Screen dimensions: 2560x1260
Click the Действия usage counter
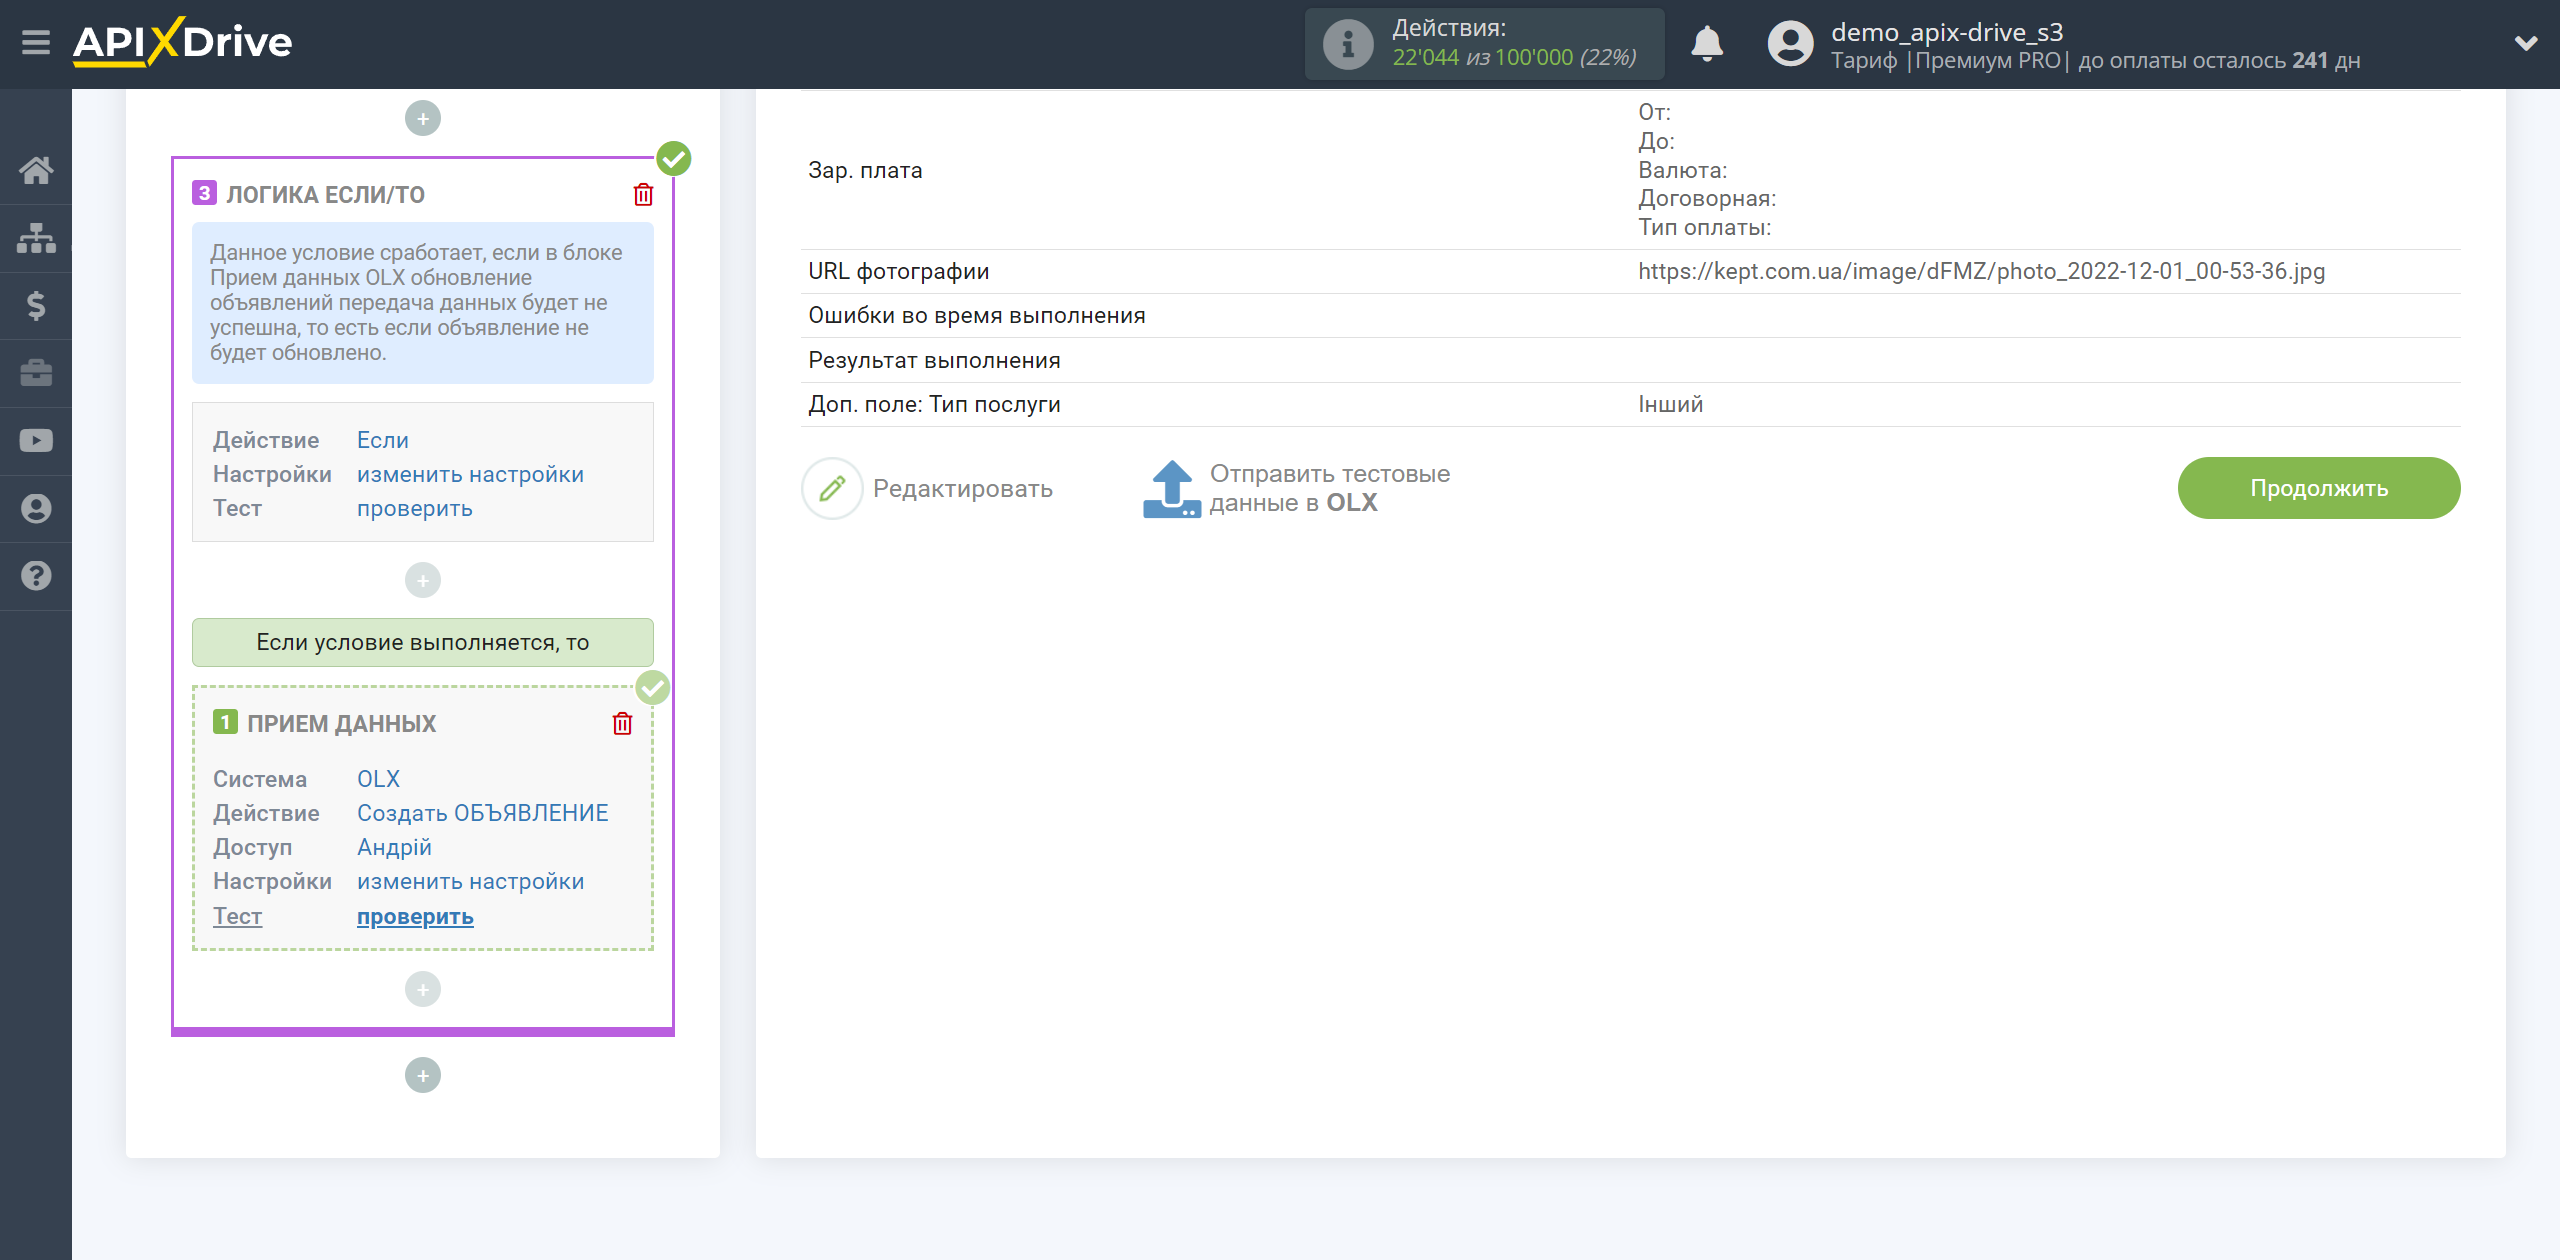[x=1484, y=44]
